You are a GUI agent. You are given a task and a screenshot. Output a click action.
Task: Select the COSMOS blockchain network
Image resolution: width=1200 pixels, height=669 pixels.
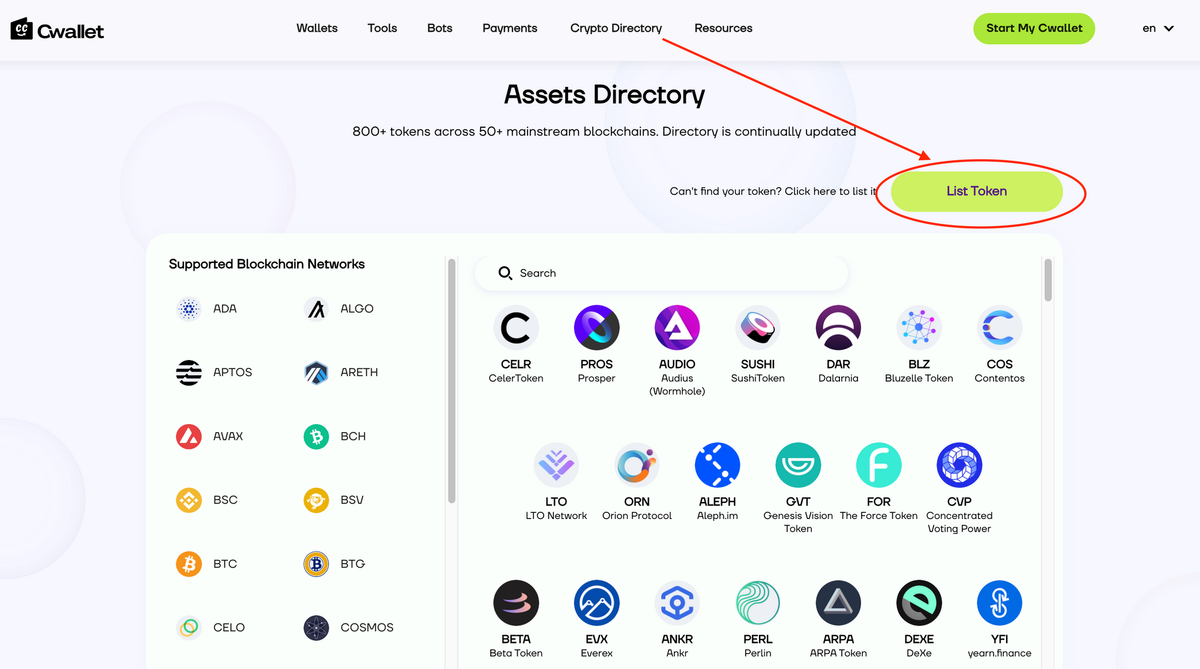pos(349,628)
